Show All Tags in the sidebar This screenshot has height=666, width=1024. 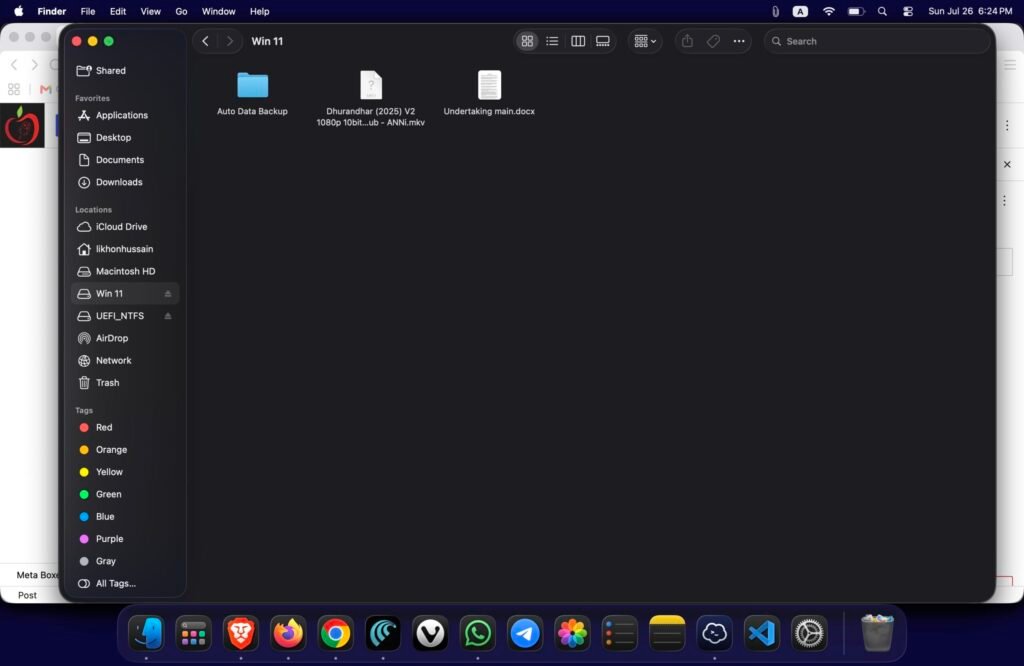point(125,584)
